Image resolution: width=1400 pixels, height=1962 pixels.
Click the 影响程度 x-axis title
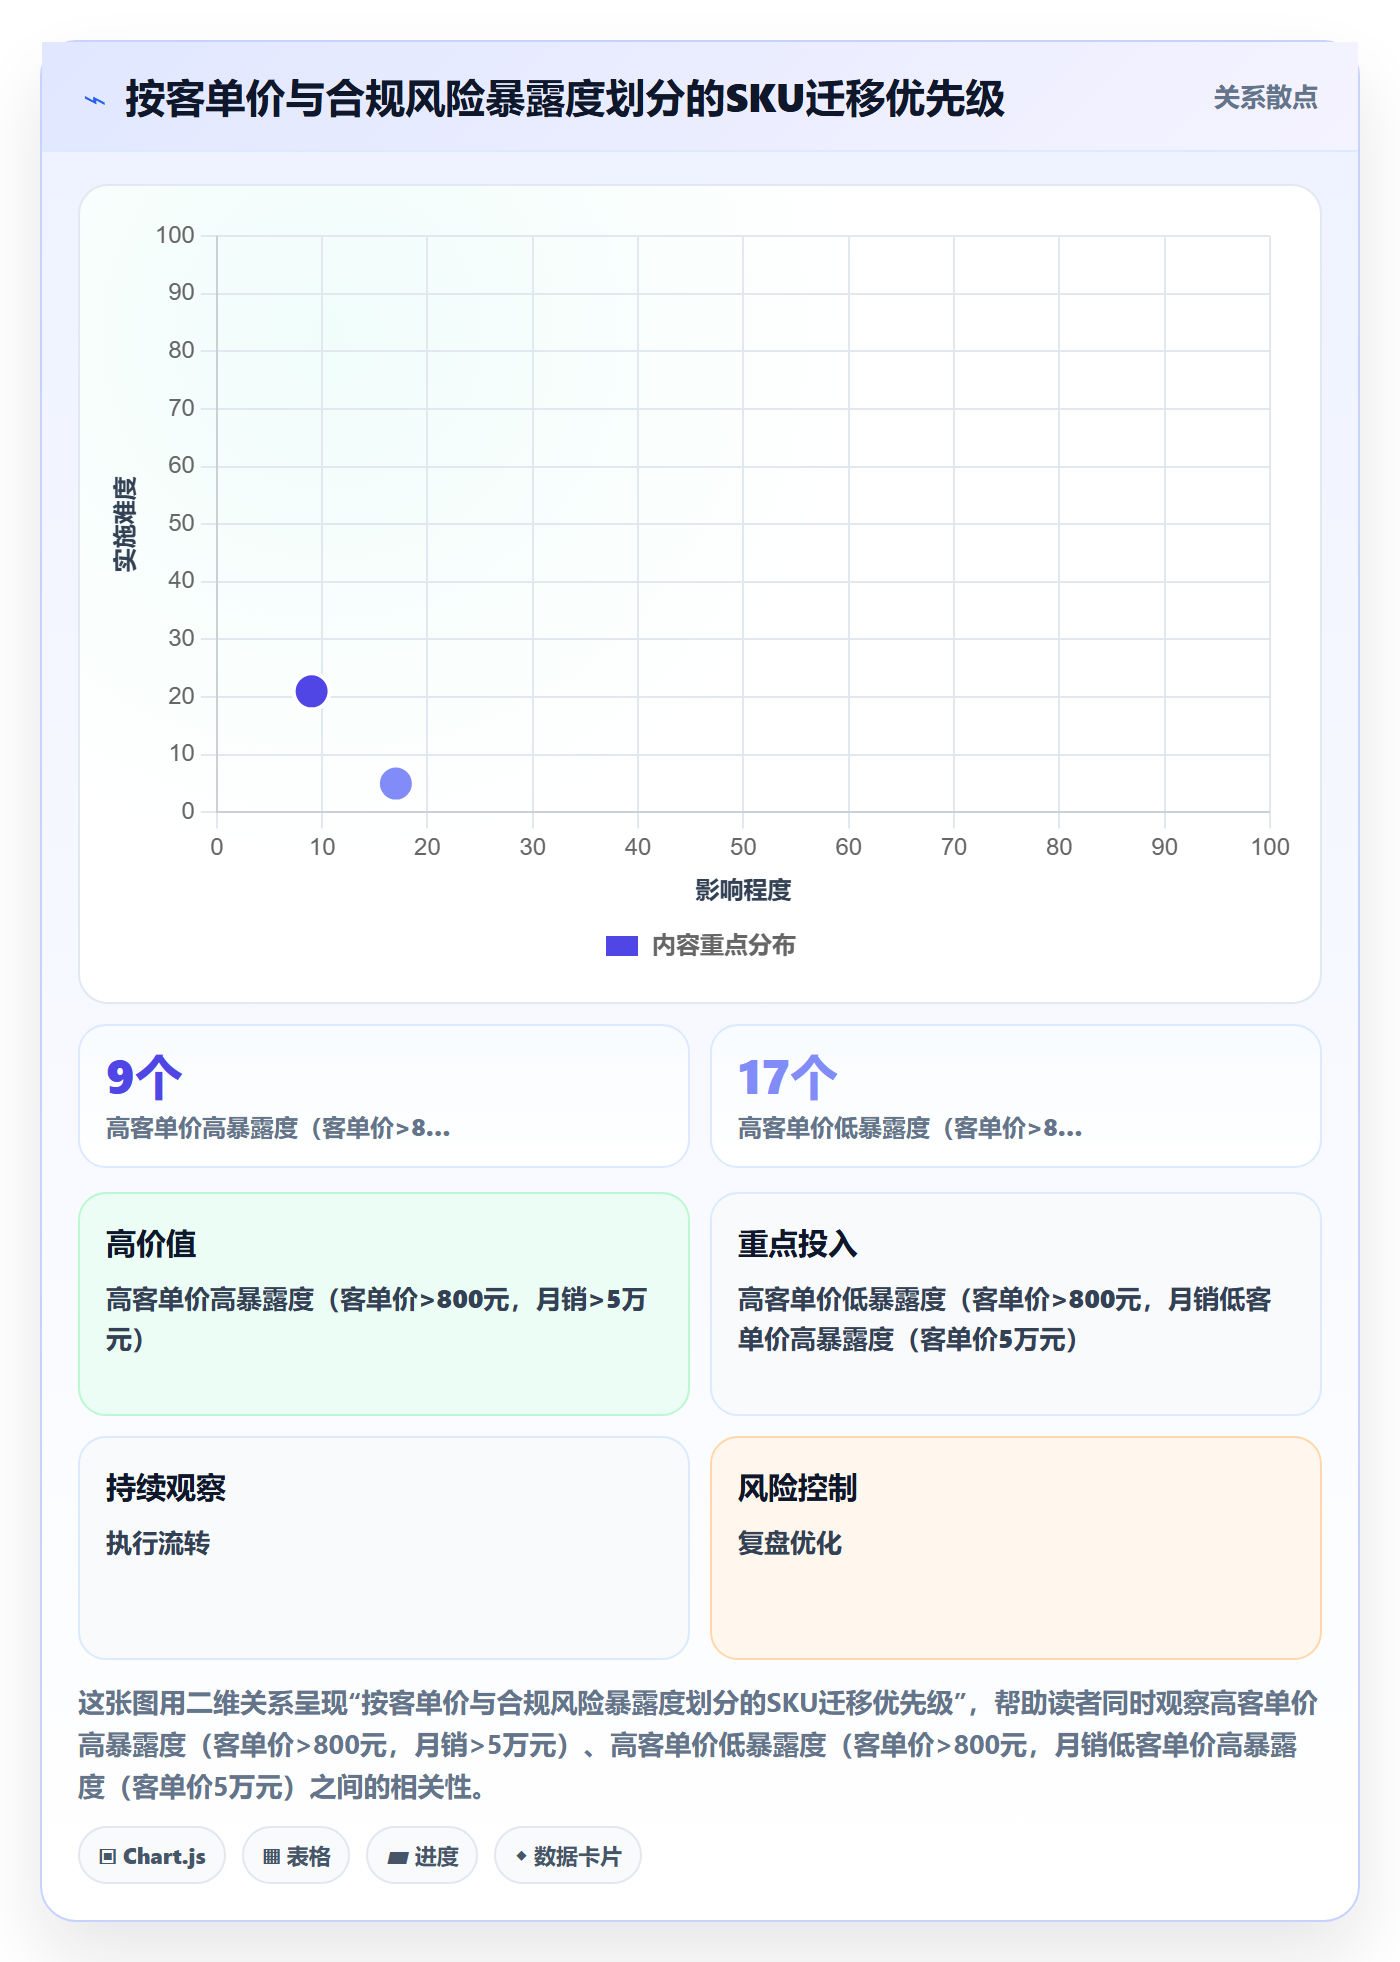(x=743, y=890)
